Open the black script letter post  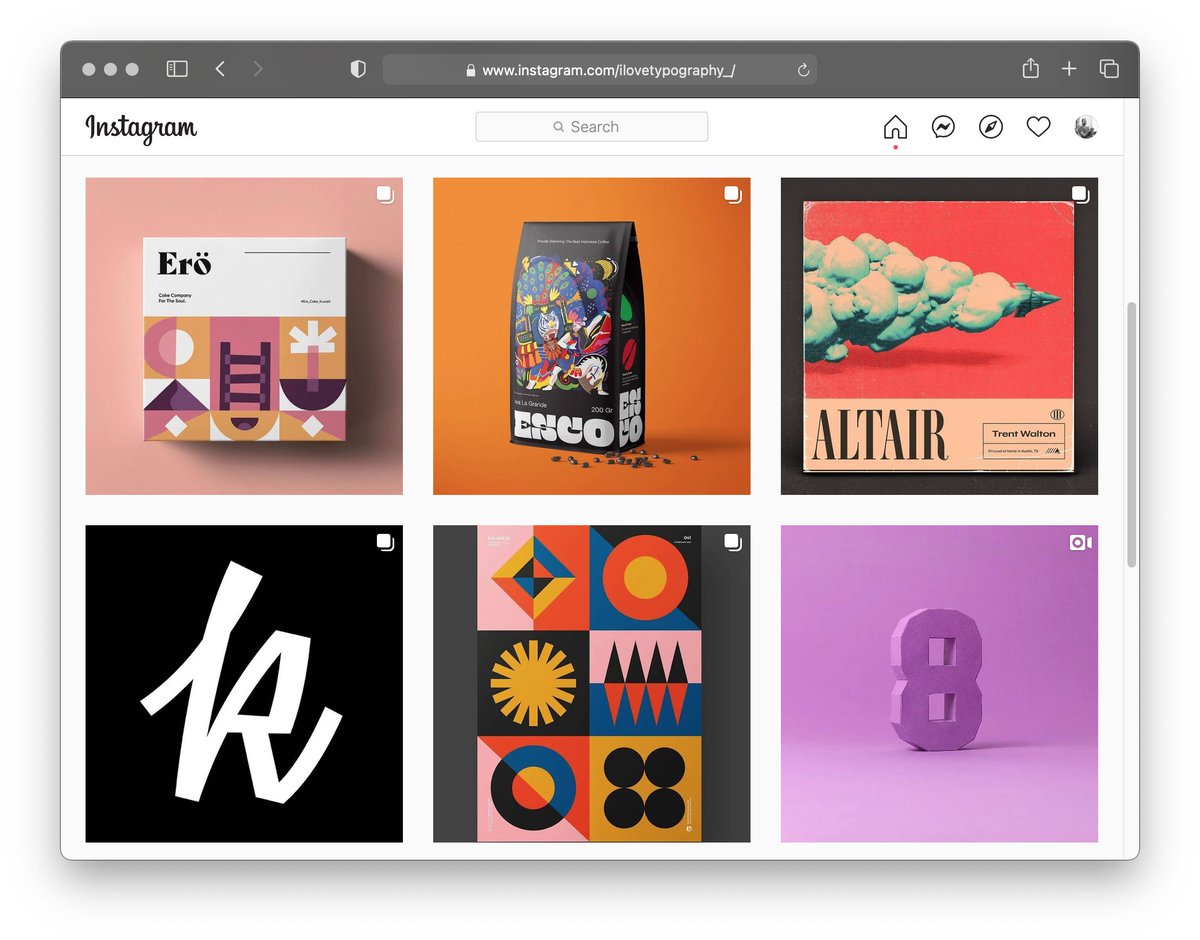[x=244, y=684]
